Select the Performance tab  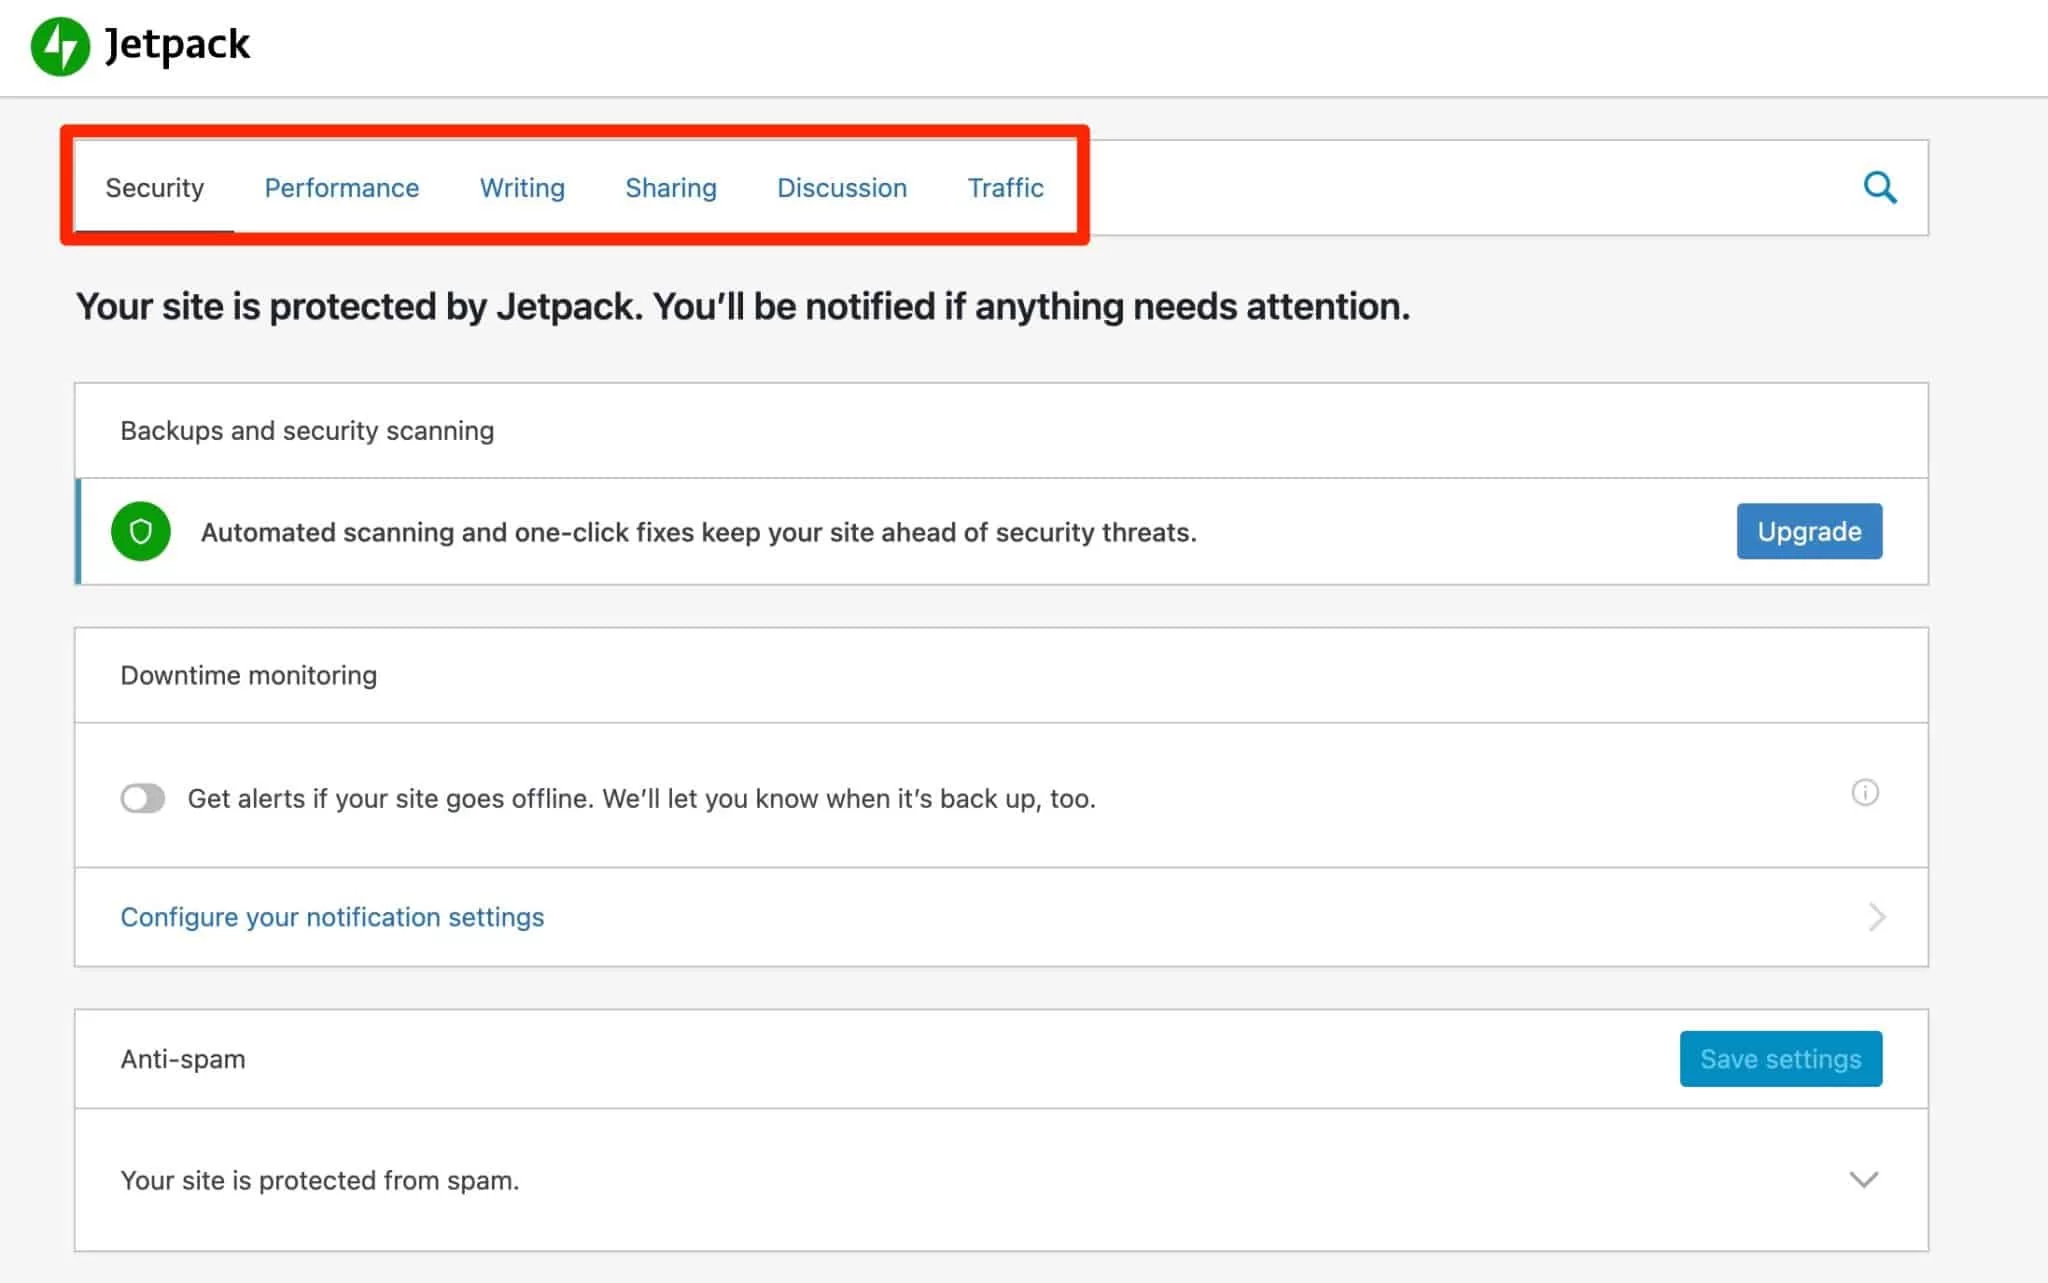tap(341, 188)
